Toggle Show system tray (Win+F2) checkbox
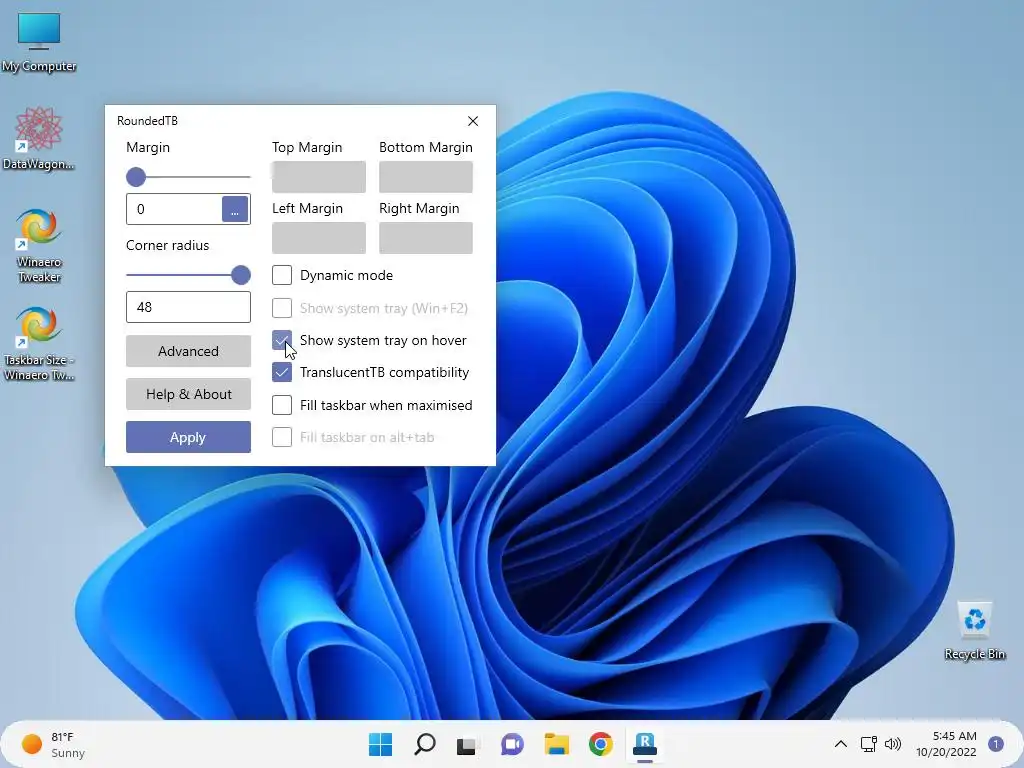The image size is (1024, 768). pos(281,308)
